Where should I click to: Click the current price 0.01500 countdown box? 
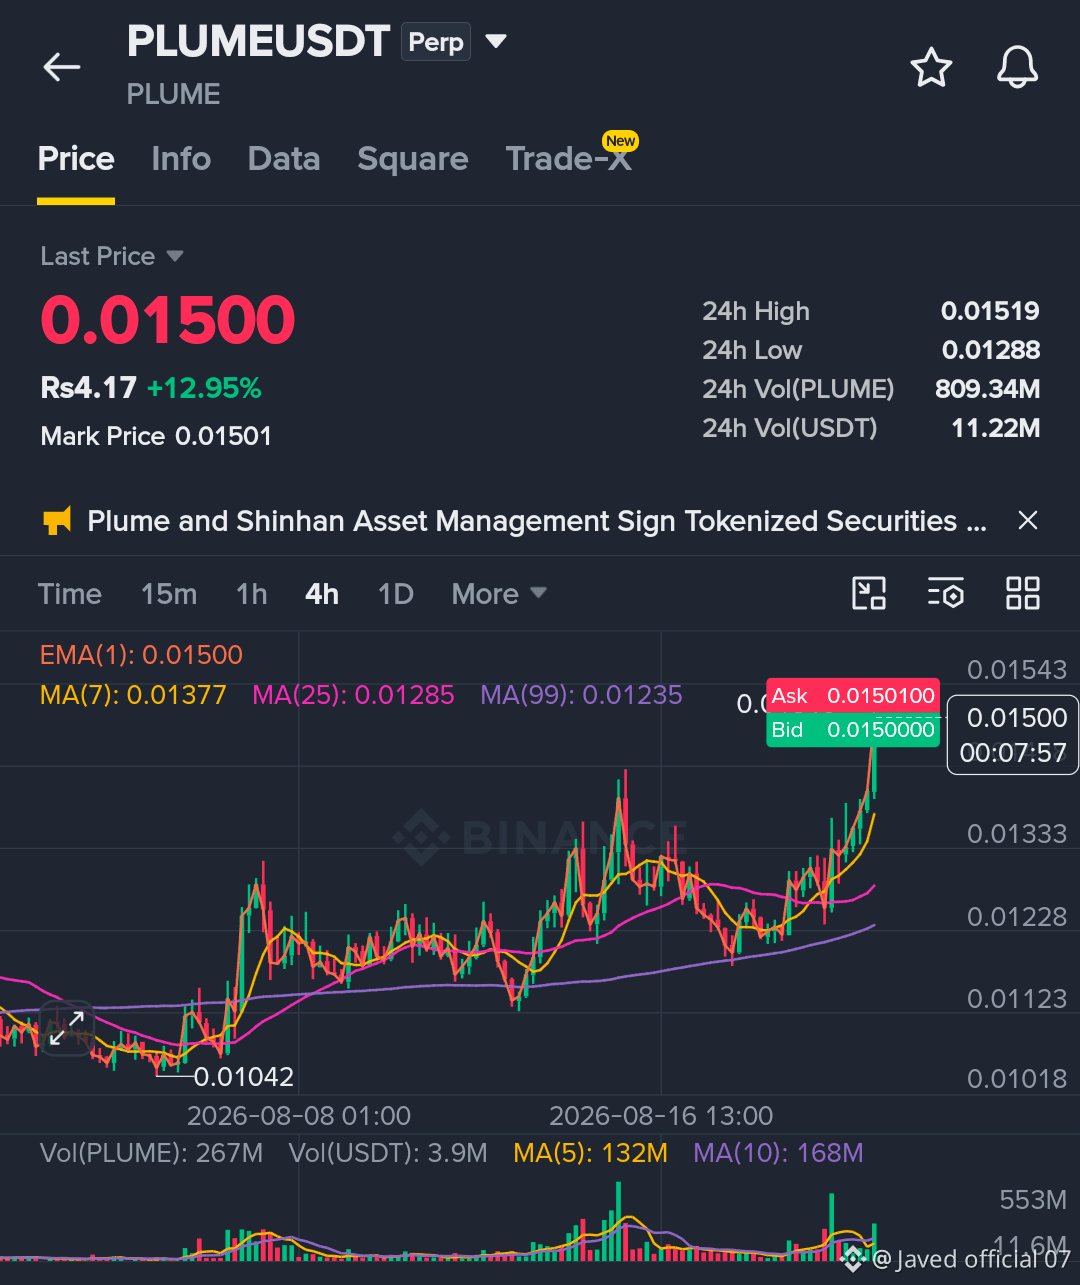tap(1013, 735)
